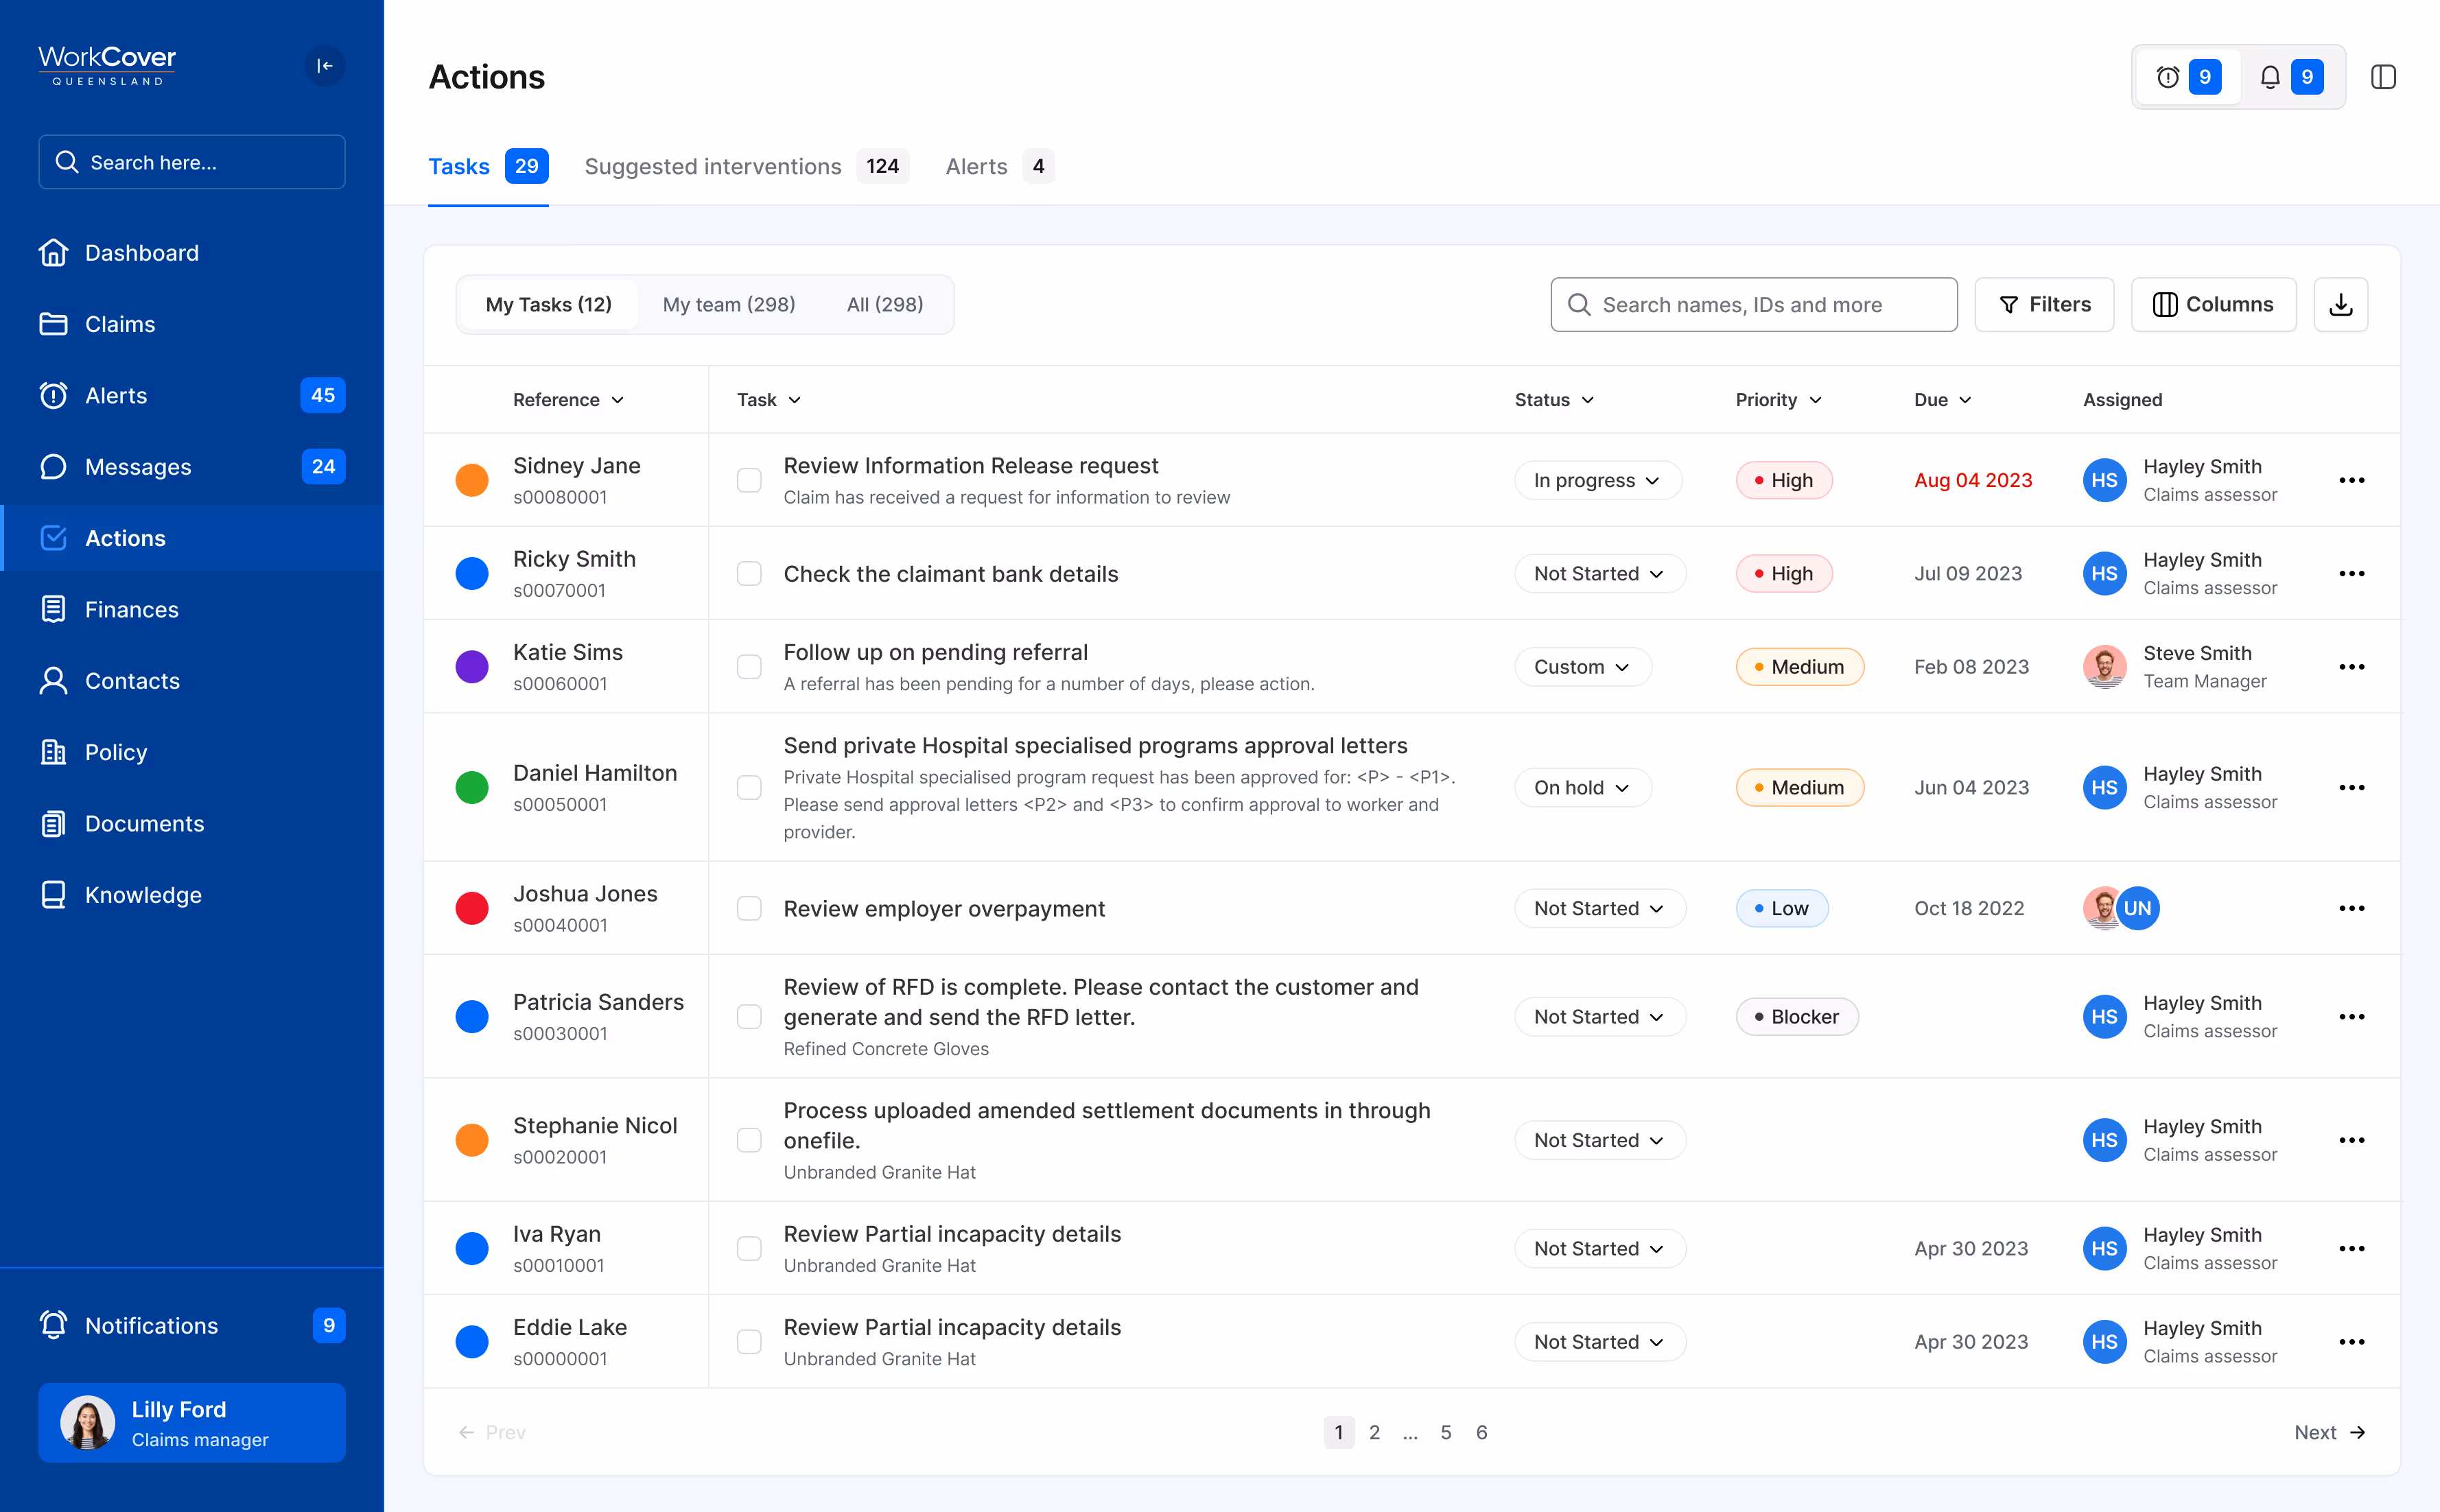Tick Iva Ryan's Partial incapacity task checkbox
Image resolution: width=2440 pixels, height=1512 pixels.
[749, 1248]
